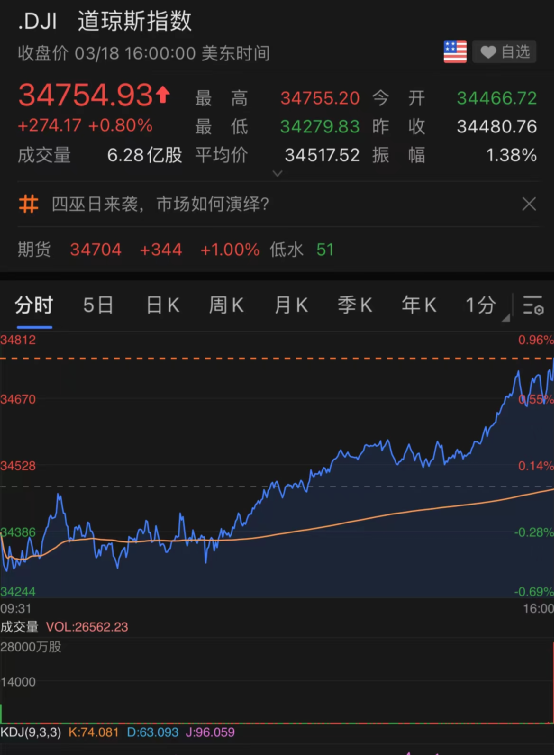Add DJI to watchlist with 自选 button
The width and height of the screenshot is (554, 755).
click(x=504, y=52)
